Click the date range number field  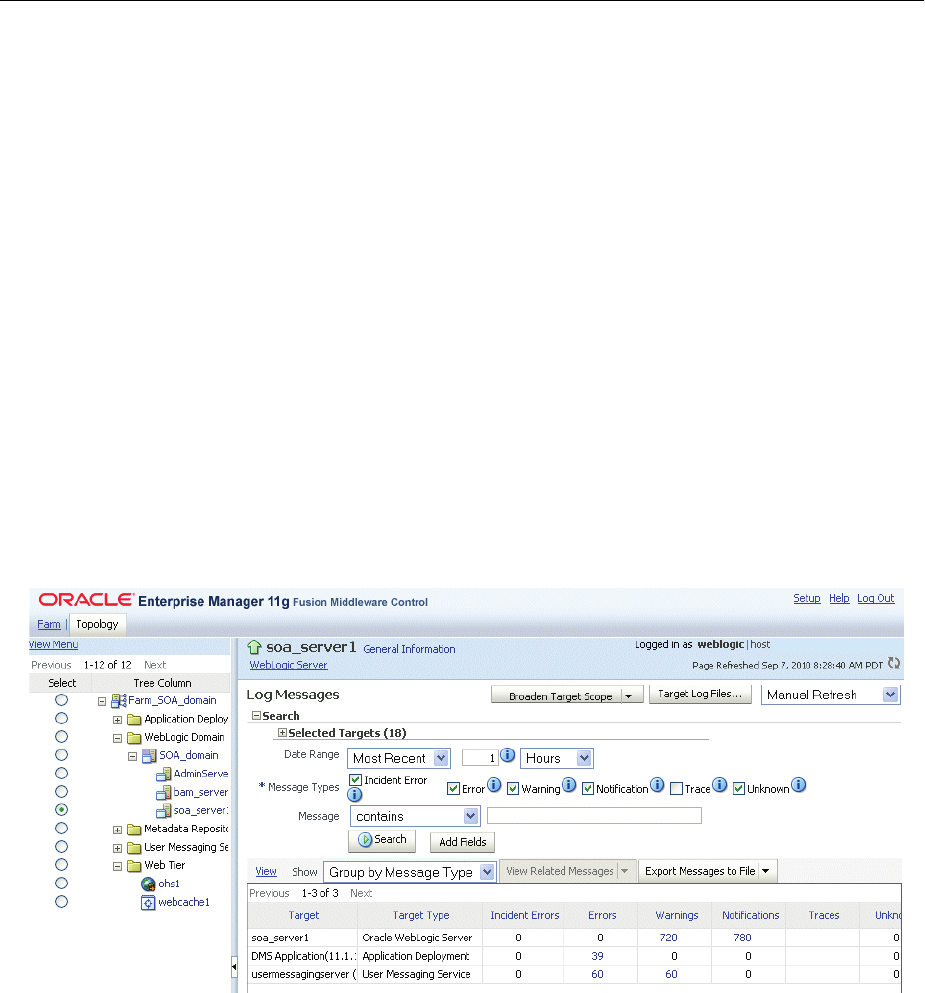[x=481, y=758]
